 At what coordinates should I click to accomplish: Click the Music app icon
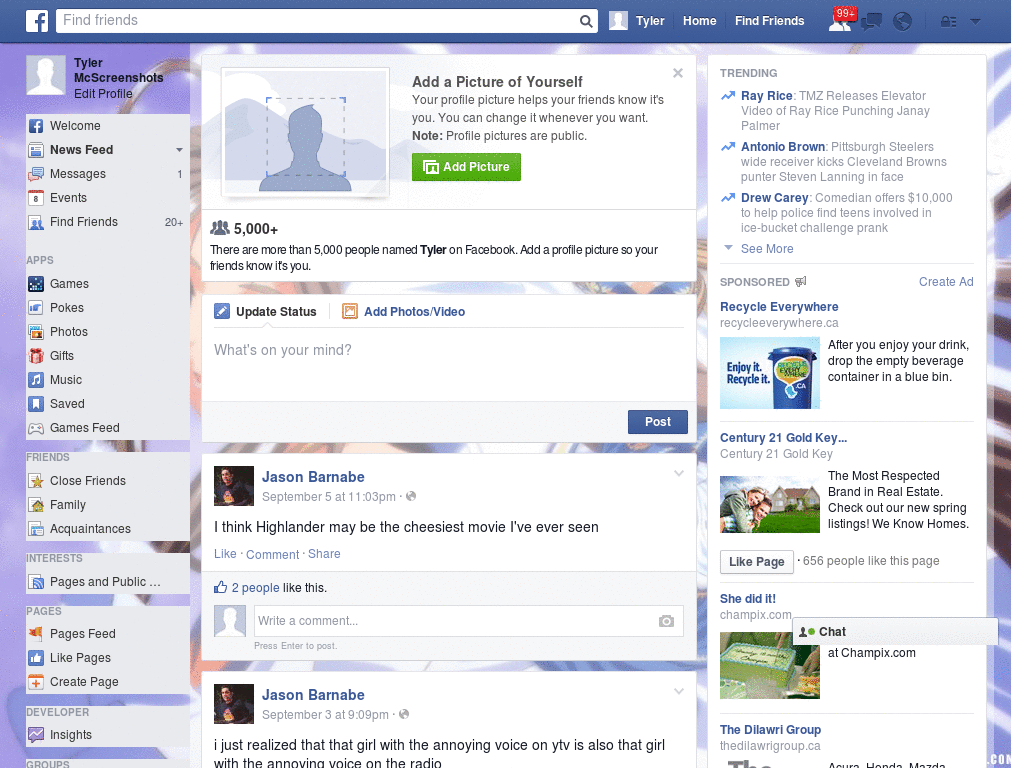36,380
